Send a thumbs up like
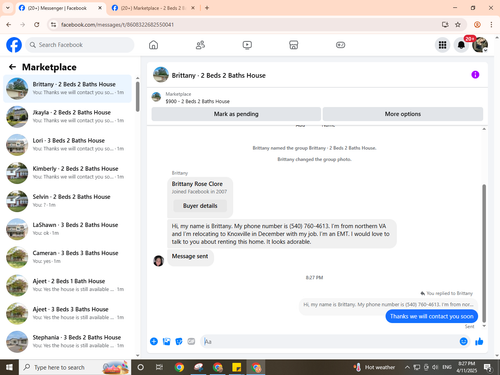500x375 pixels. pyautogui.click(x=479, y=341)
